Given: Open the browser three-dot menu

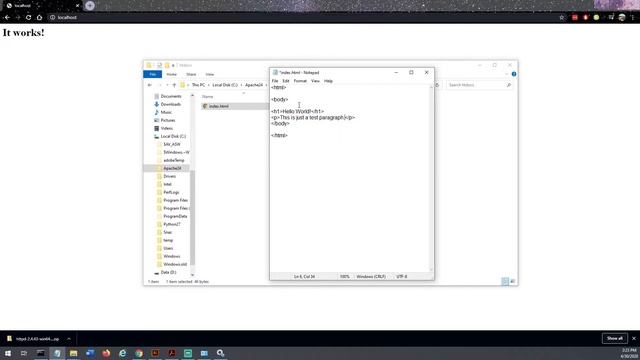Looking at the screenshot, I should pos(633,18).
